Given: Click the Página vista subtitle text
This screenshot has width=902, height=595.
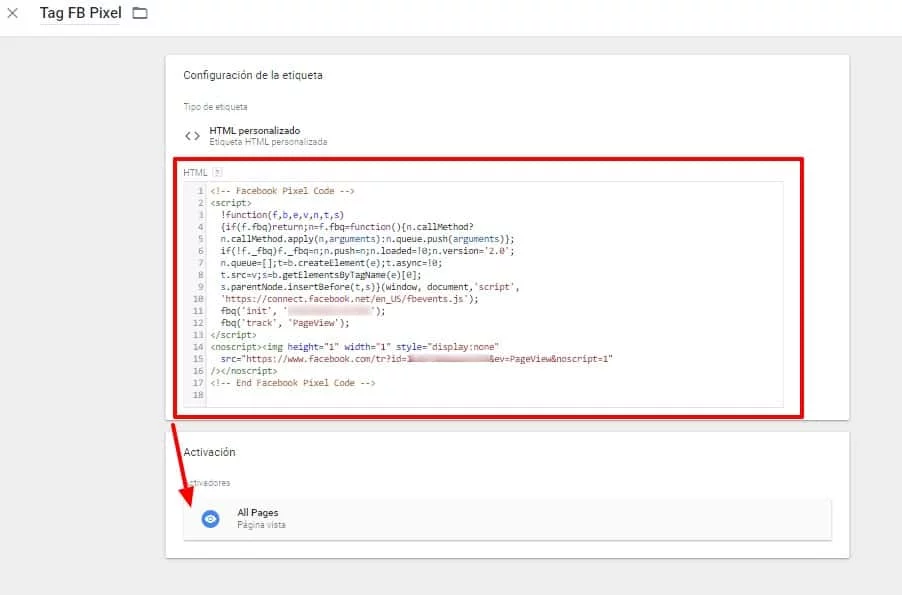Looking at the screenshot, I should pyautogui.click(x=261, y=525).
